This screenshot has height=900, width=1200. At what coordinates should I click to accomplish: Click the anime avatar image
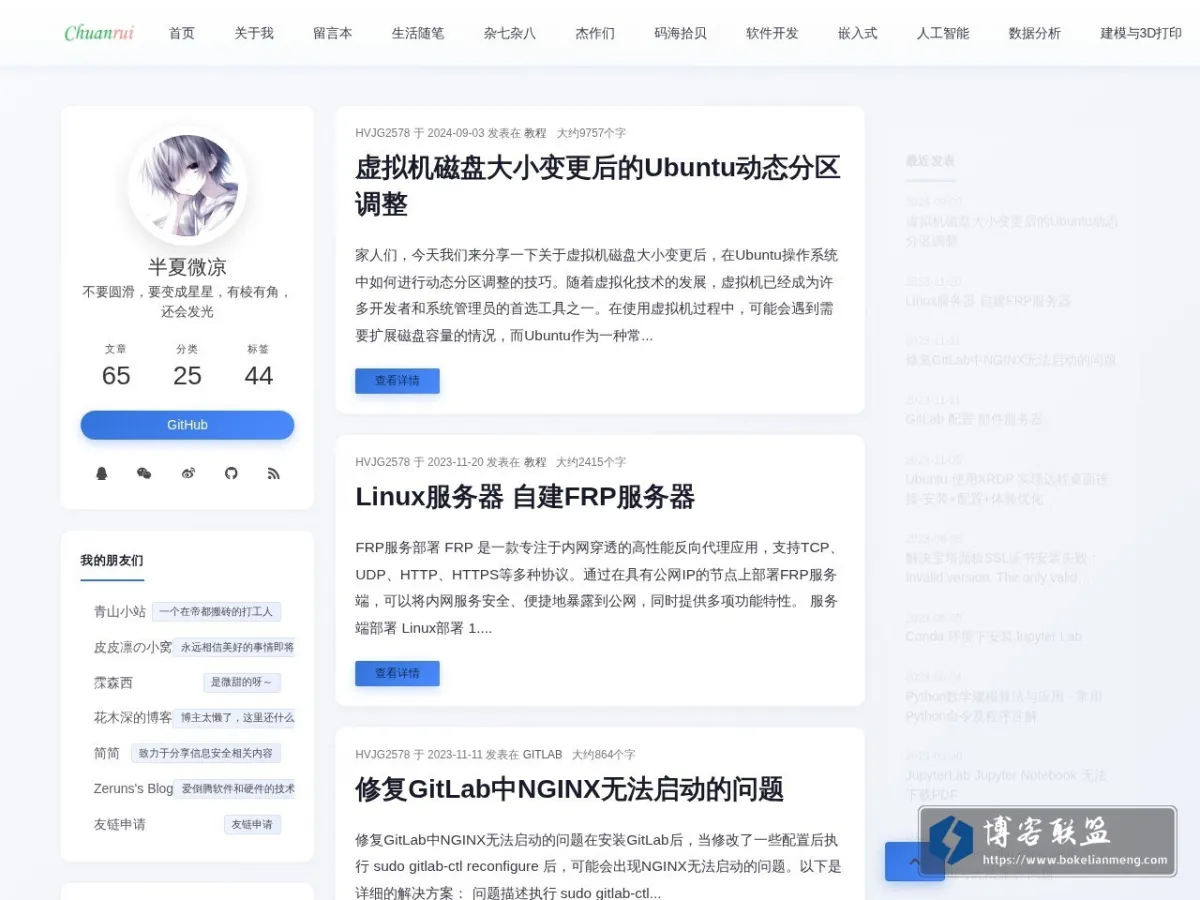tap(188, 186)
